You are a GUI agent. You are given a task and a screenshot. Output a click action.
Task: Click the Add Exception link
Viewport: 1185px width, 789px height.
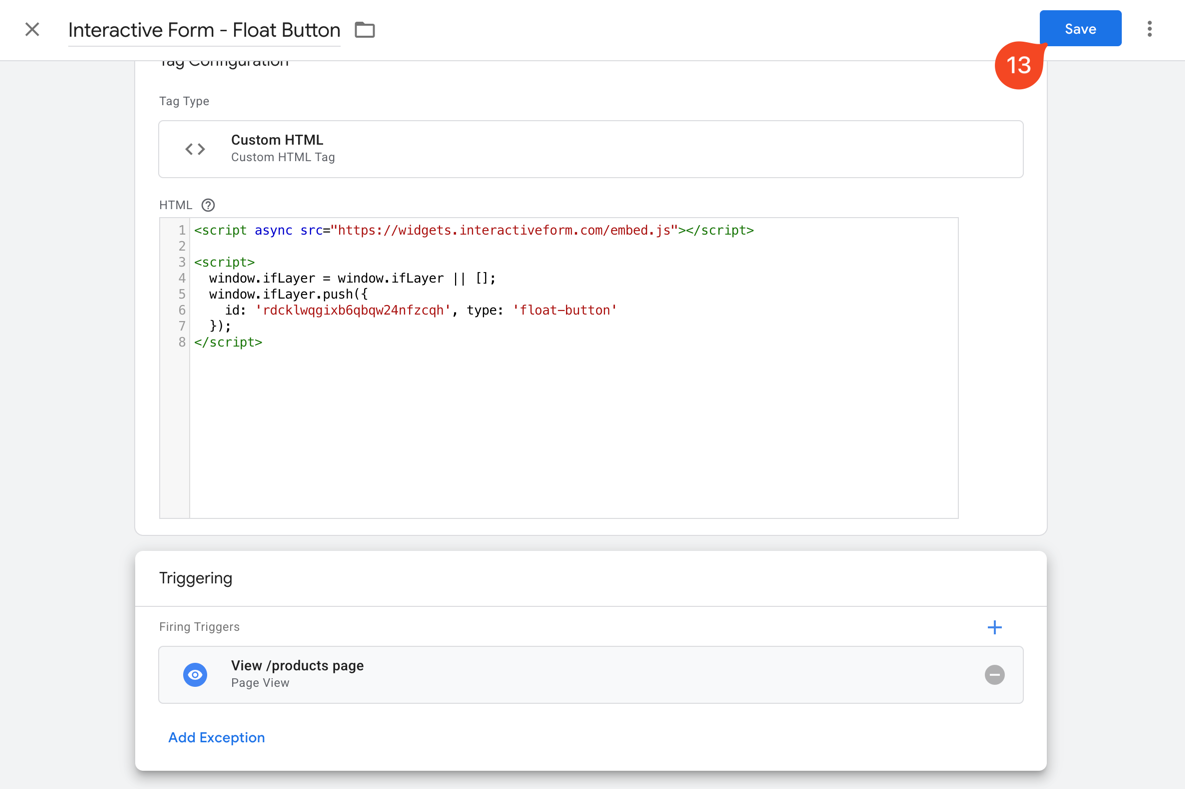click(x=216, y=737)
